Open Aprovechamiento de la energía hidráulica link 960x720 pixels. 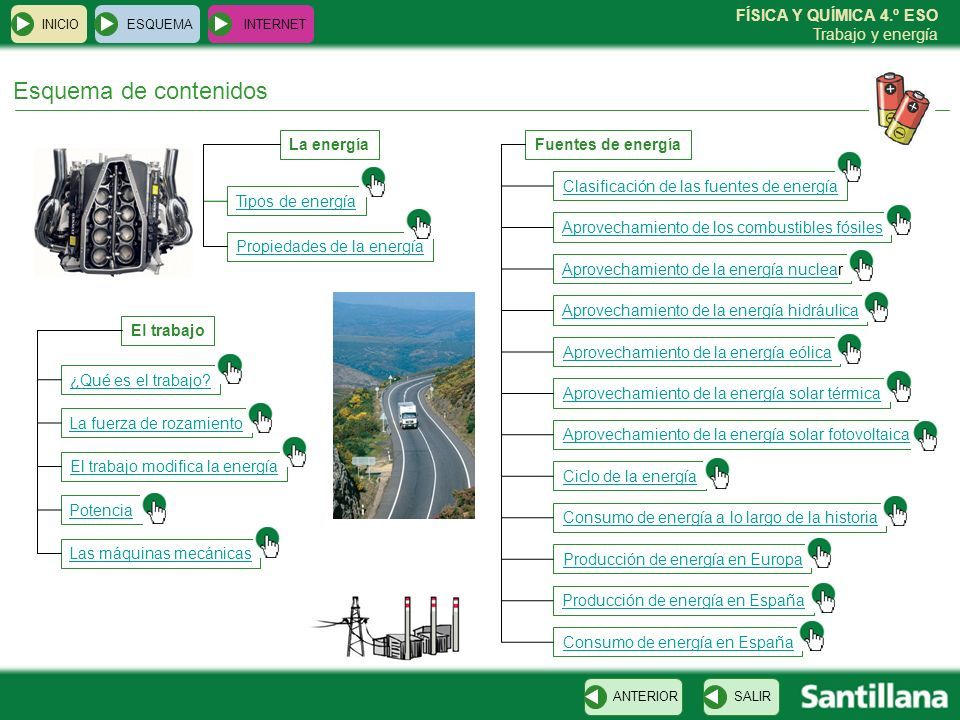click(710, 310)
